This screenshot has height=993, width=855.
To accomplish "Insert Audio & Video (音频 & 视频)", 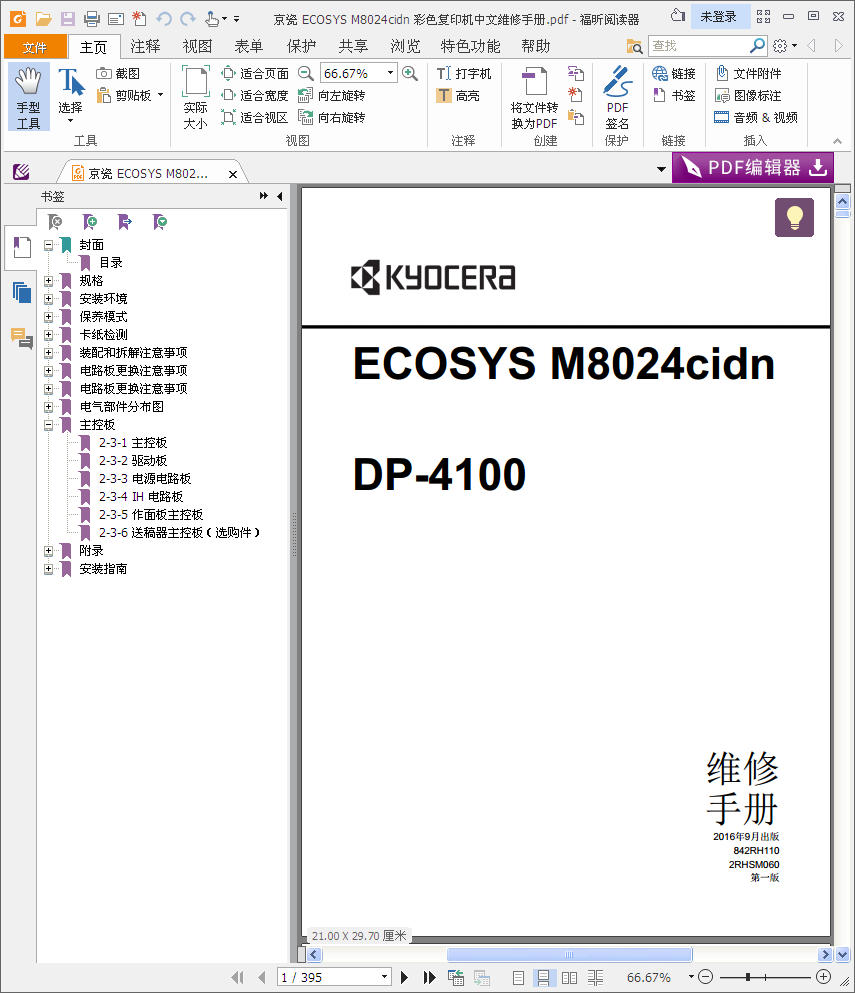I will click(x=756, y=117).
